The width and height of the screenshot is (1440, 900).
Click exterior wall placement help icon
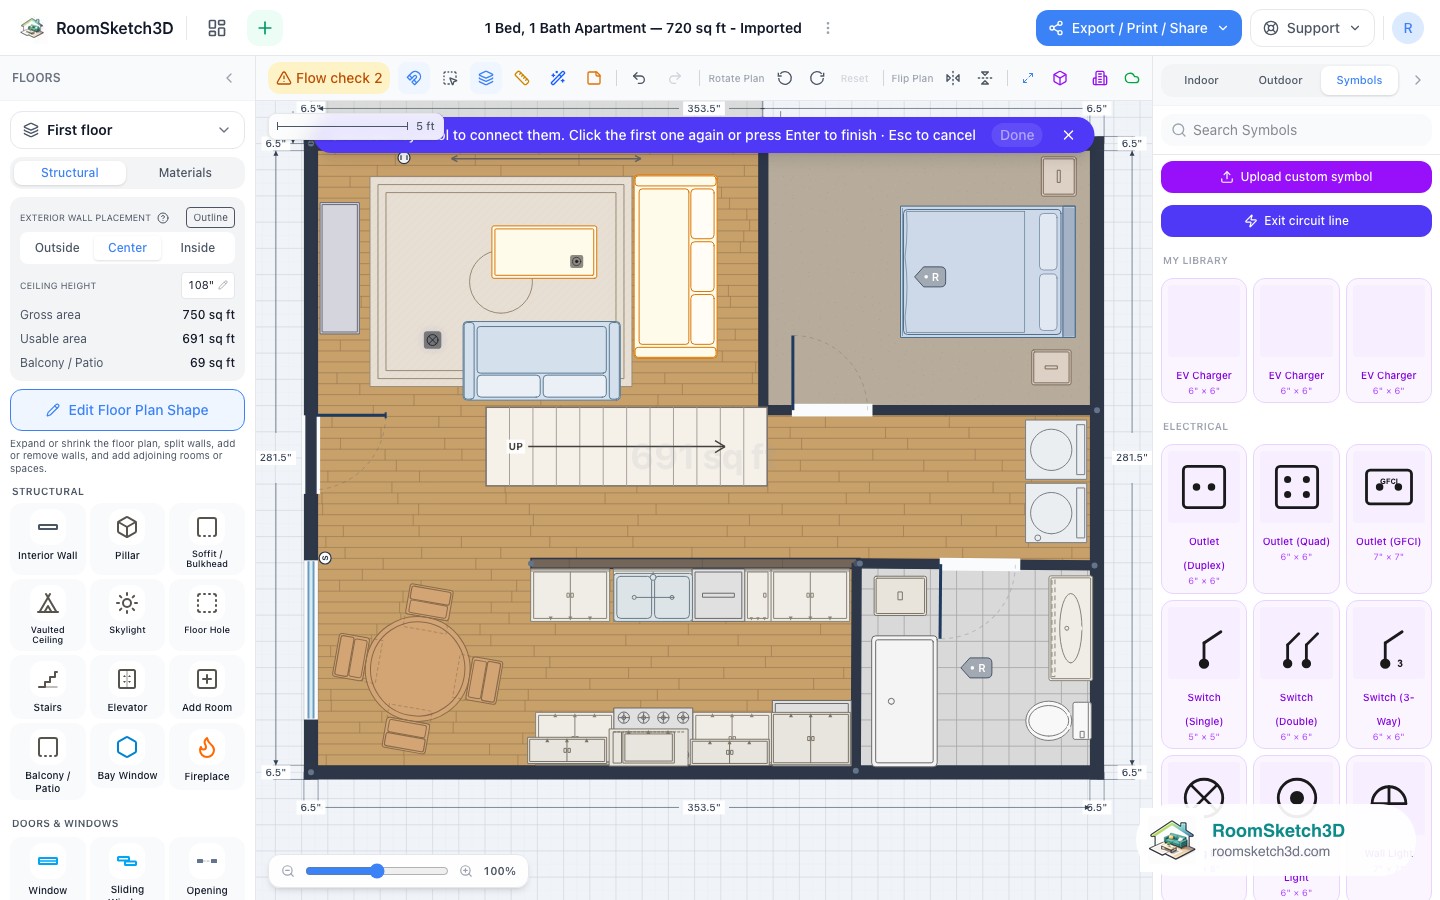pyautogui.click(x=163, y=218)
